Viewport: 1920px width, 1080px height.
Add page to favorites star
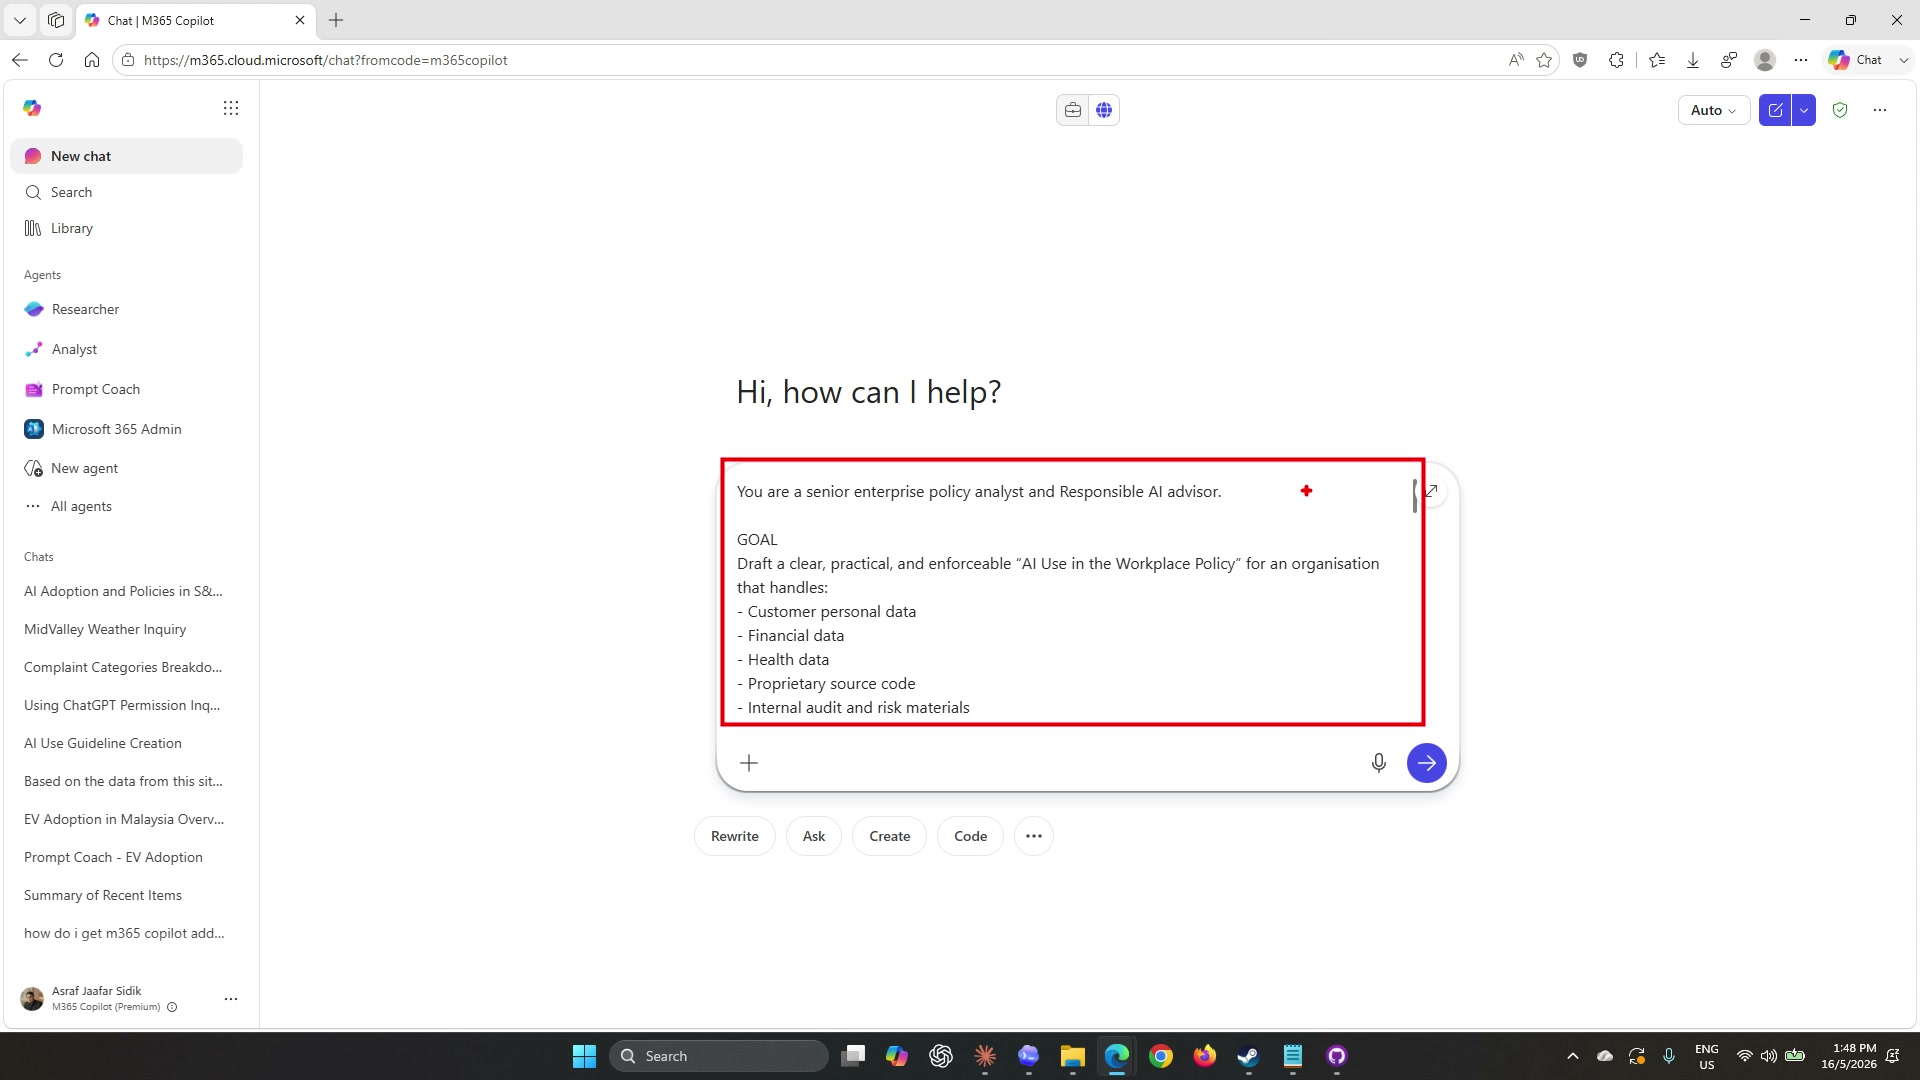1544,60
